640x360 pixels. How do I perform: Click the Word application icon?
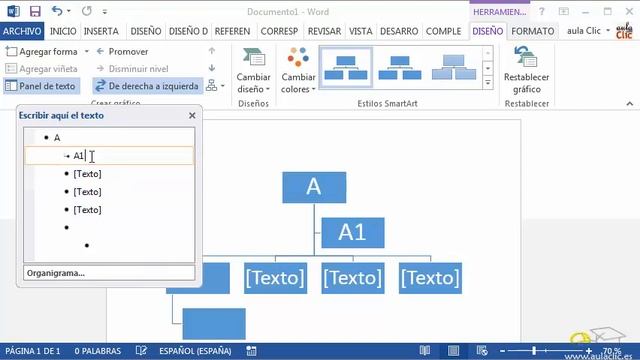click(13, 11)
